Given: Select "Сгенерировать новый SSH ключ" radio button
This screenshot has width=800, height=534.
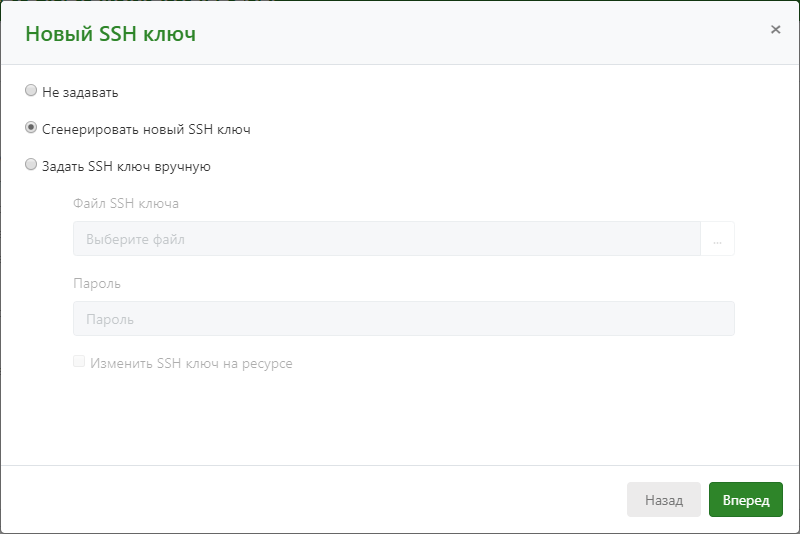Looking at the screenshot, I should coord(31,128).
